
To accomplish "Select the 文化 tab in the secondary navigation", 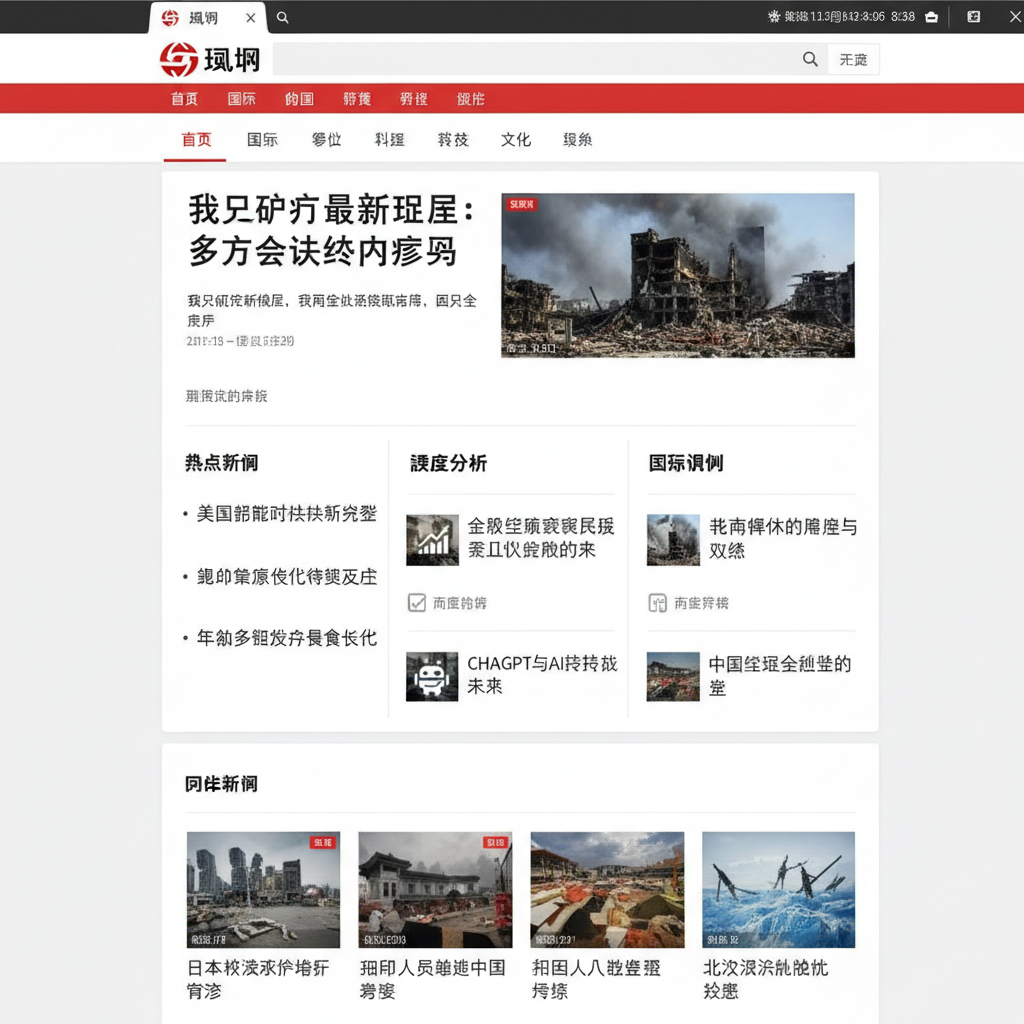I will [x=515, y=140].
